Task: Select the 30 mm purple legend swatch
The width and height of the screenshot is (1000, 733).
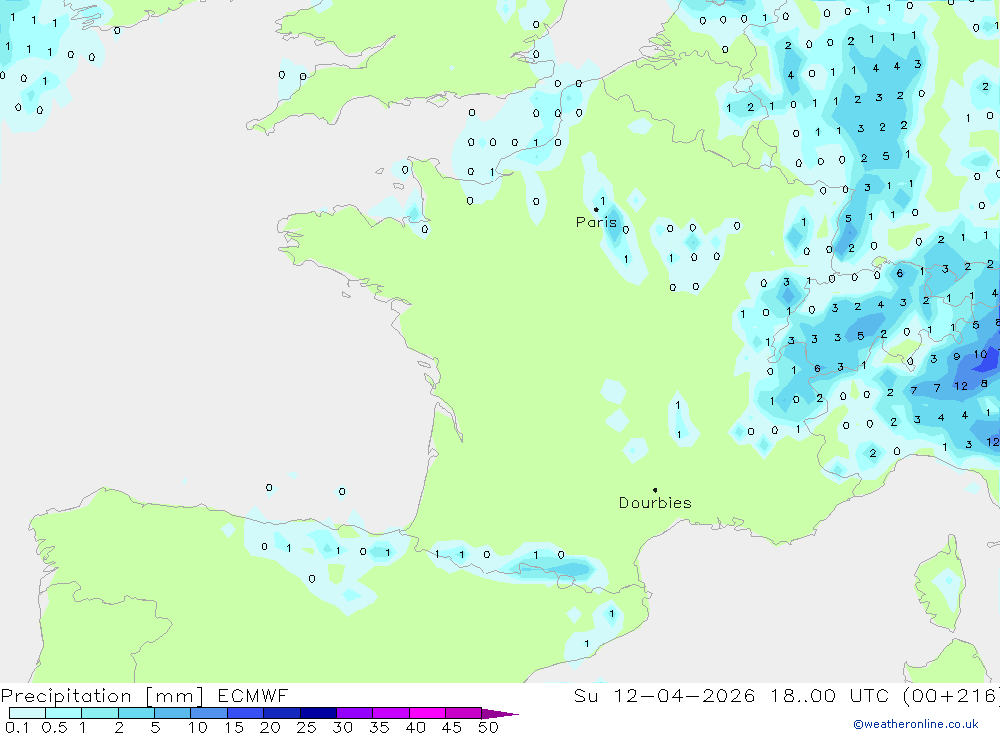Action: (x=354, y=713)
